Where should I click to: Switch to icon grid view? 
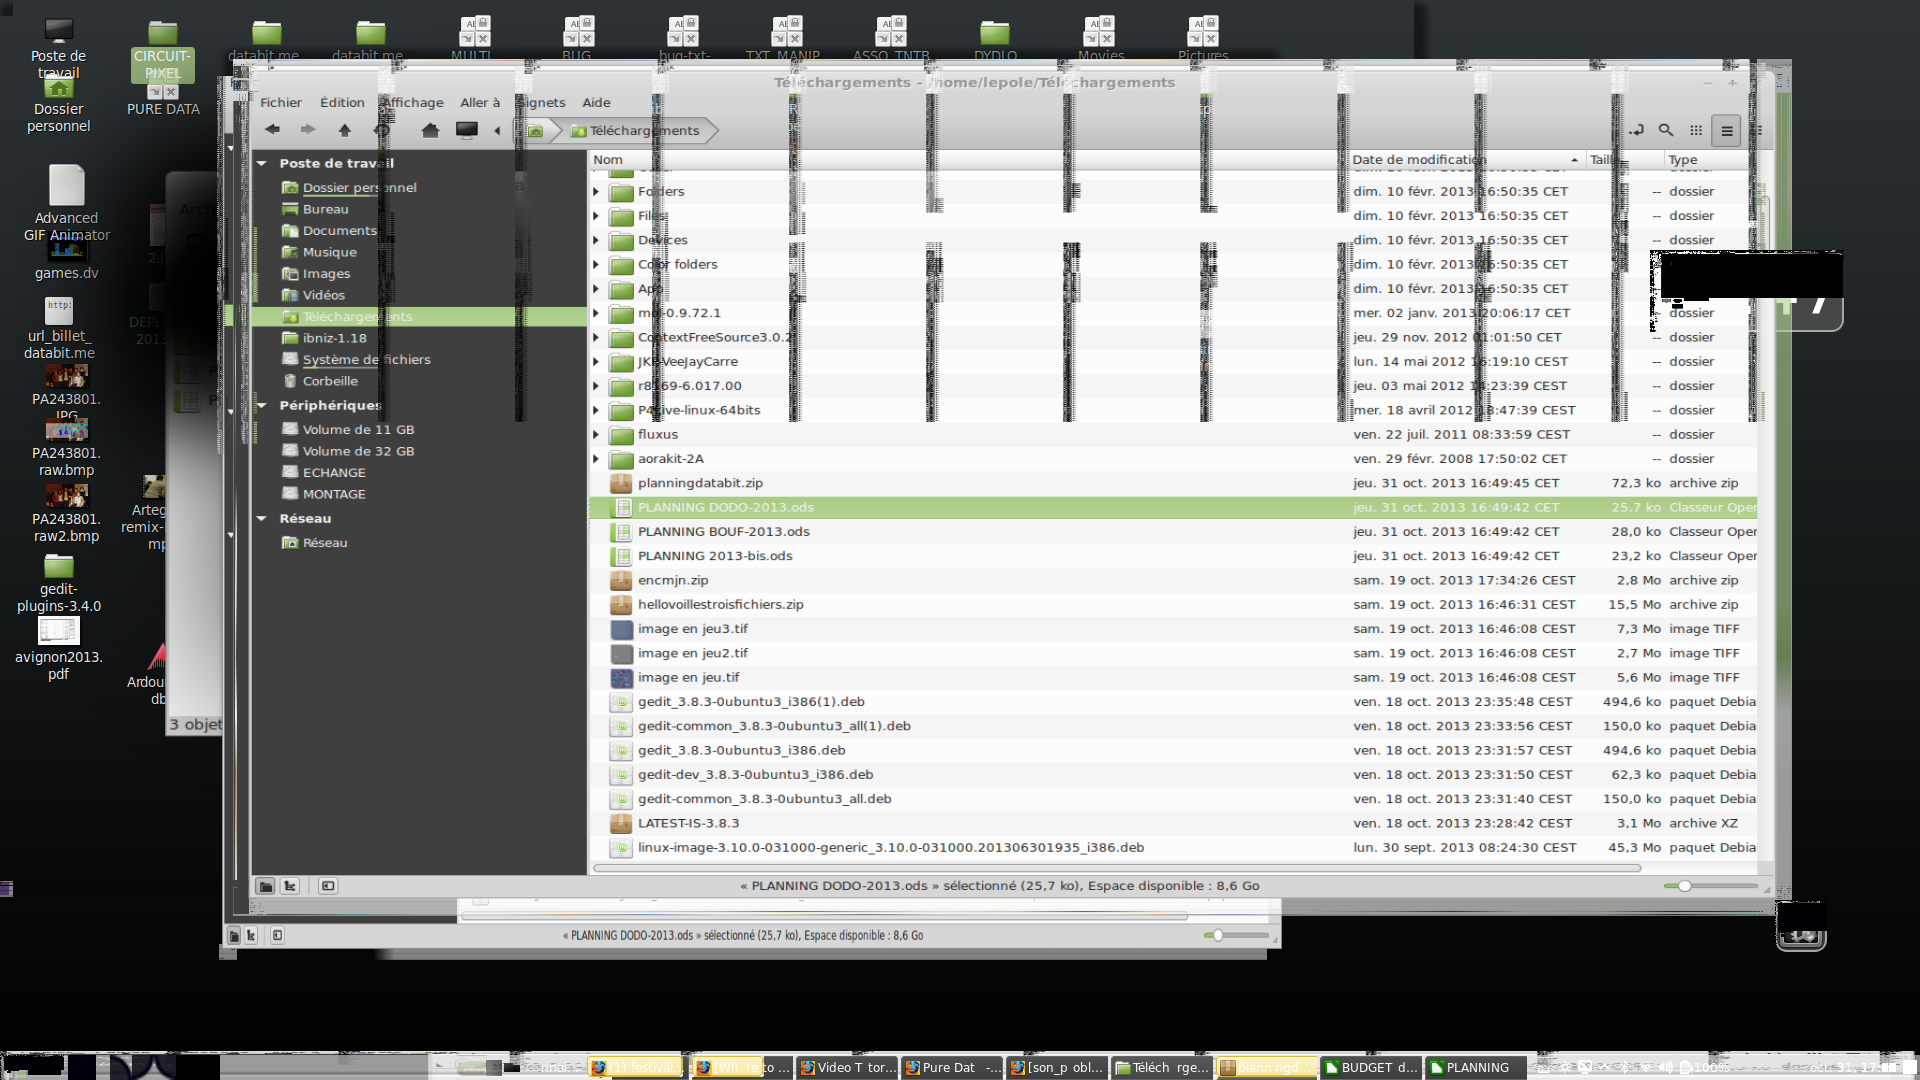[1696, 130]
